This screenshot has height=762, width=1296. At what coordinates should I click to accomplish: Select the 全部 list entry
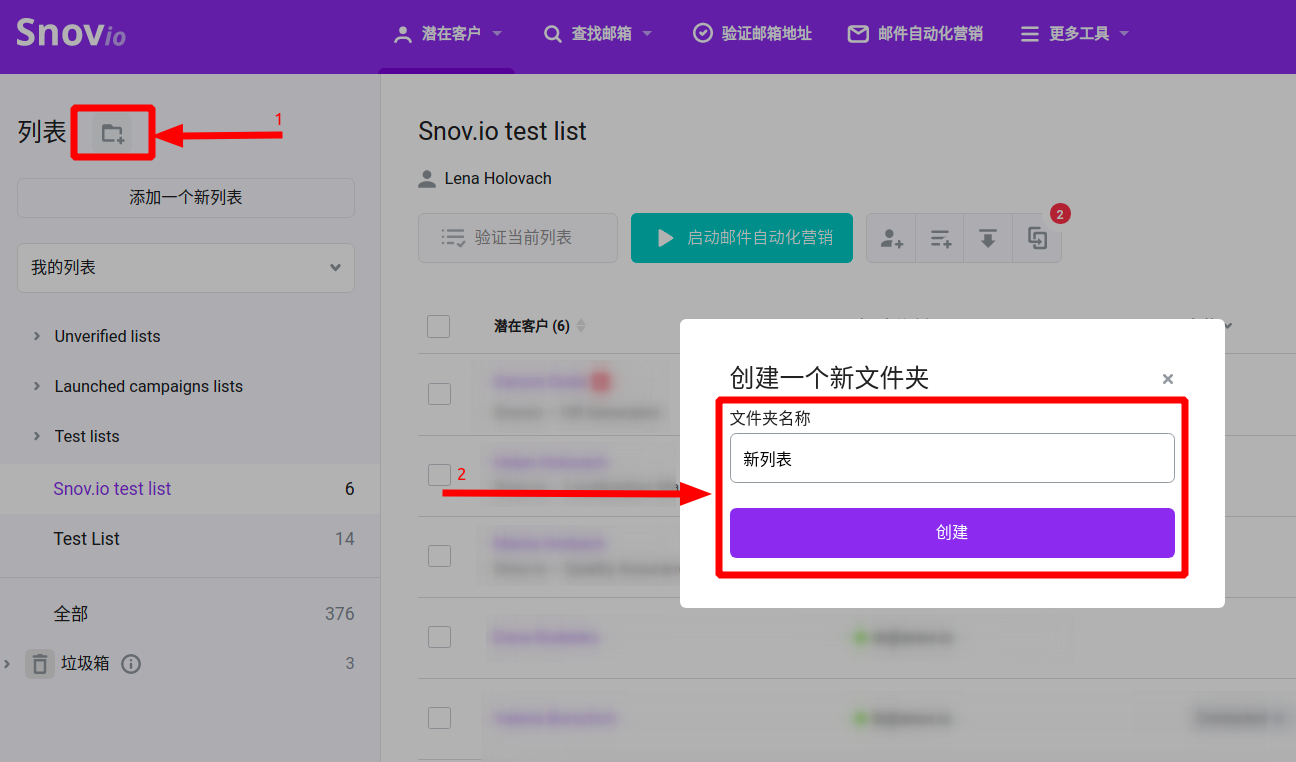pos(190,614)
